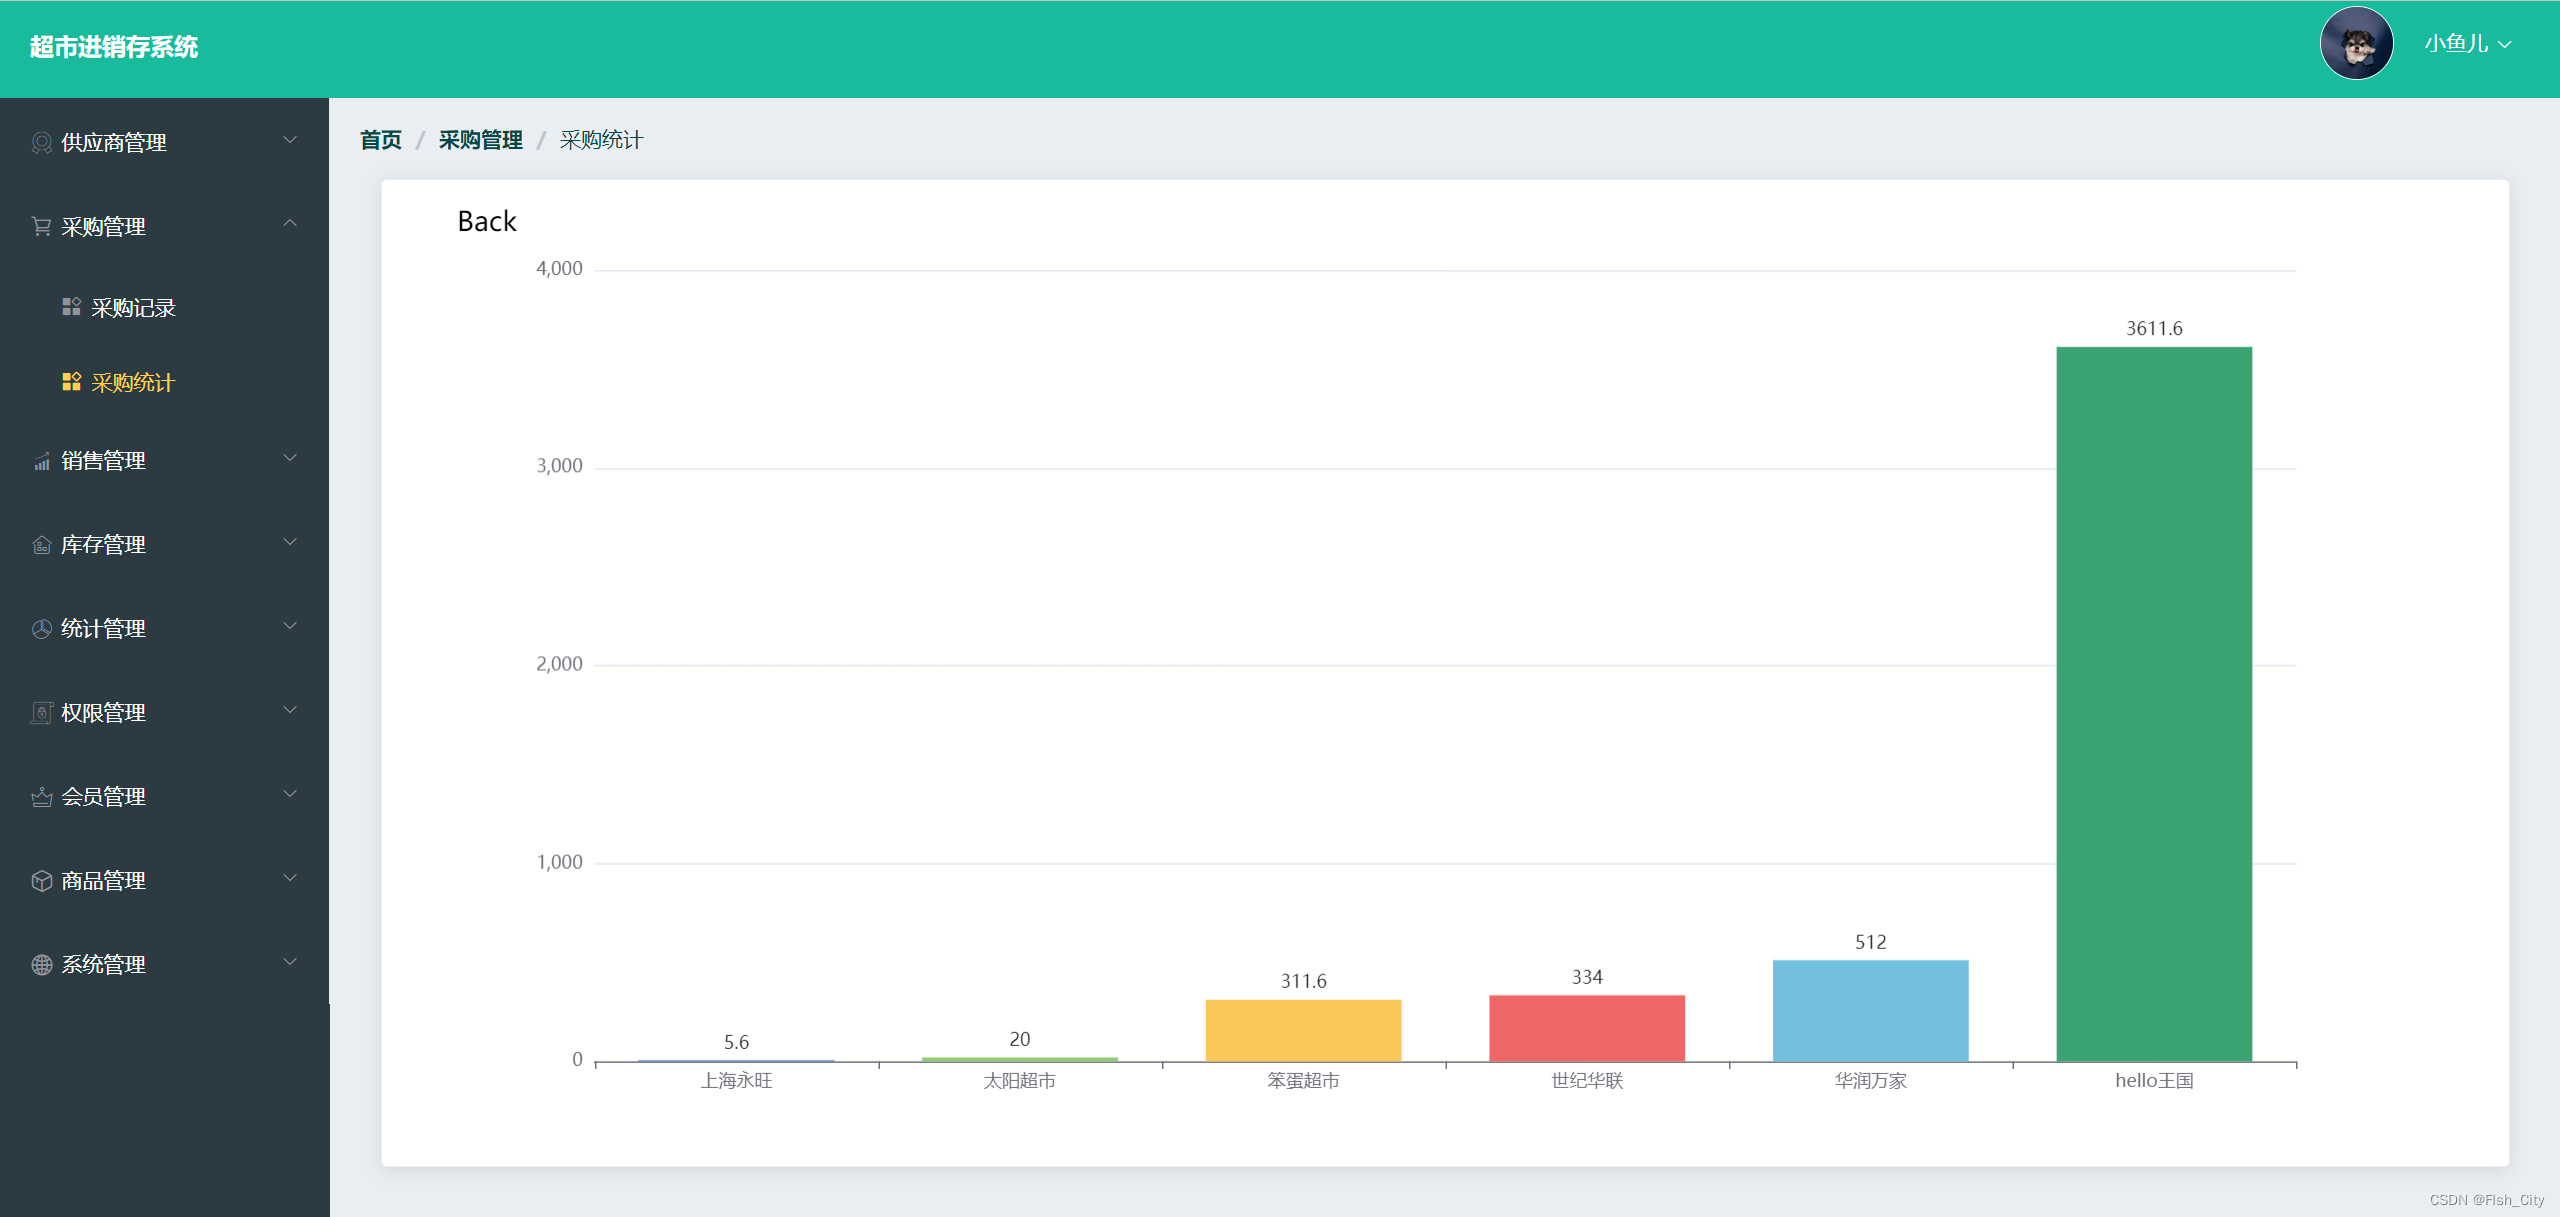Click the 512 bar value label
The image size is (2560, 1217).
click(1870, 942)
